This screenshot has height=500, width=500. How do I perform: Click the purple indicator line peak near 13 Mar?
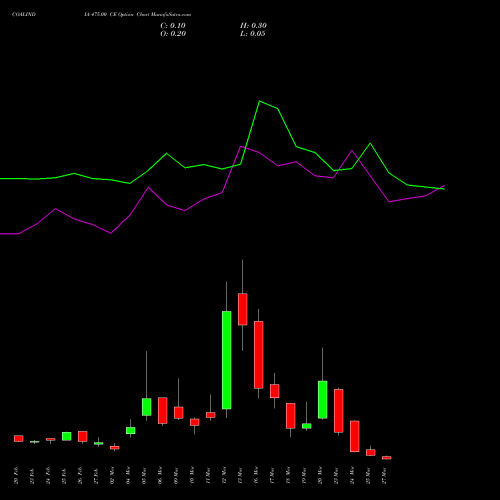241,146
